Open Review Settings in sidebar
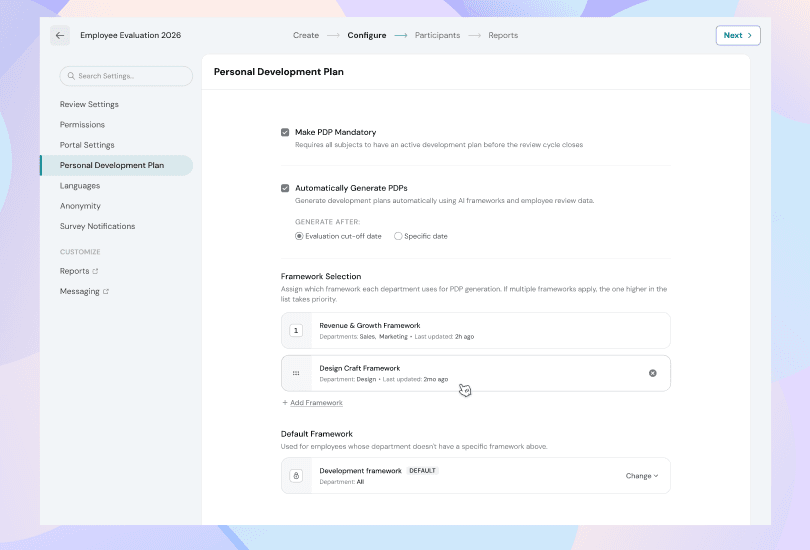 coord(89,104)
